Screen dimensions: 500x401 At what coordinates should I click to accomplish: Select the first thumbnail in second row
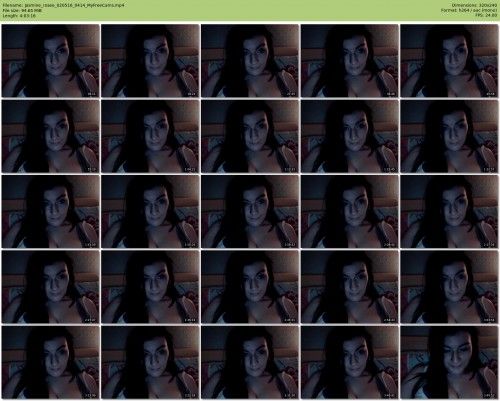tap(51, 136)
